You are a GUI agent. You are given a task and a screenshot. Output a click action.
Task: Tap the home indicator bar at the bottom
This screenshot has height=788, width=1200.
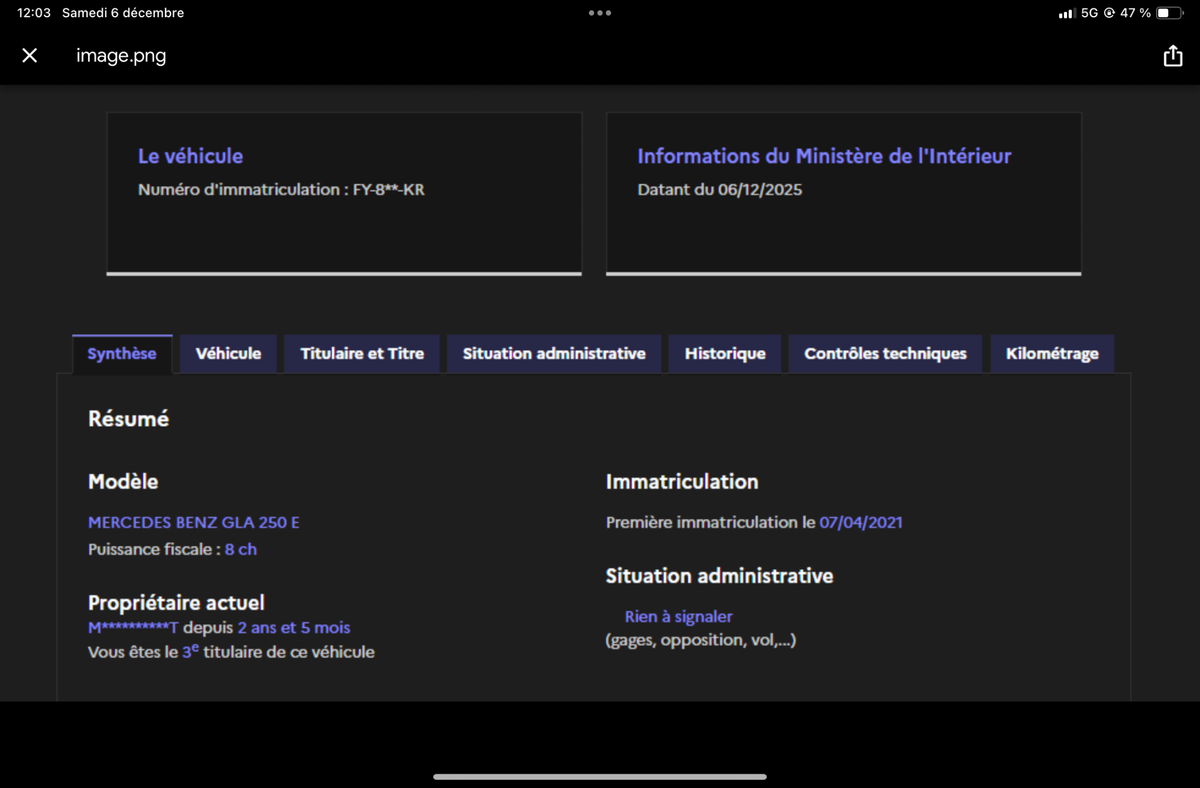(600, 776)
